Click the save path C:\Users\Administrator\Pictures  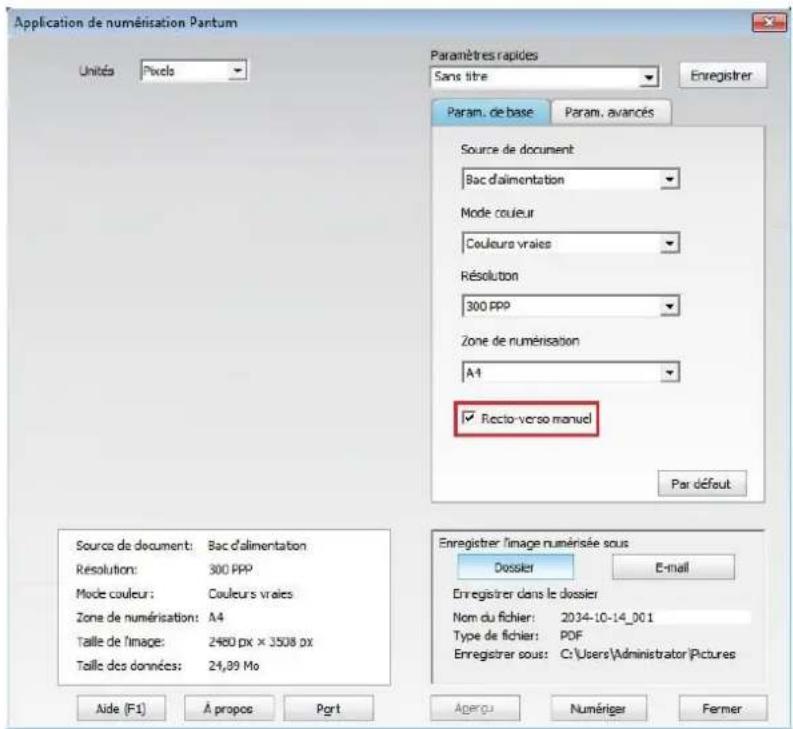[648, 654]
